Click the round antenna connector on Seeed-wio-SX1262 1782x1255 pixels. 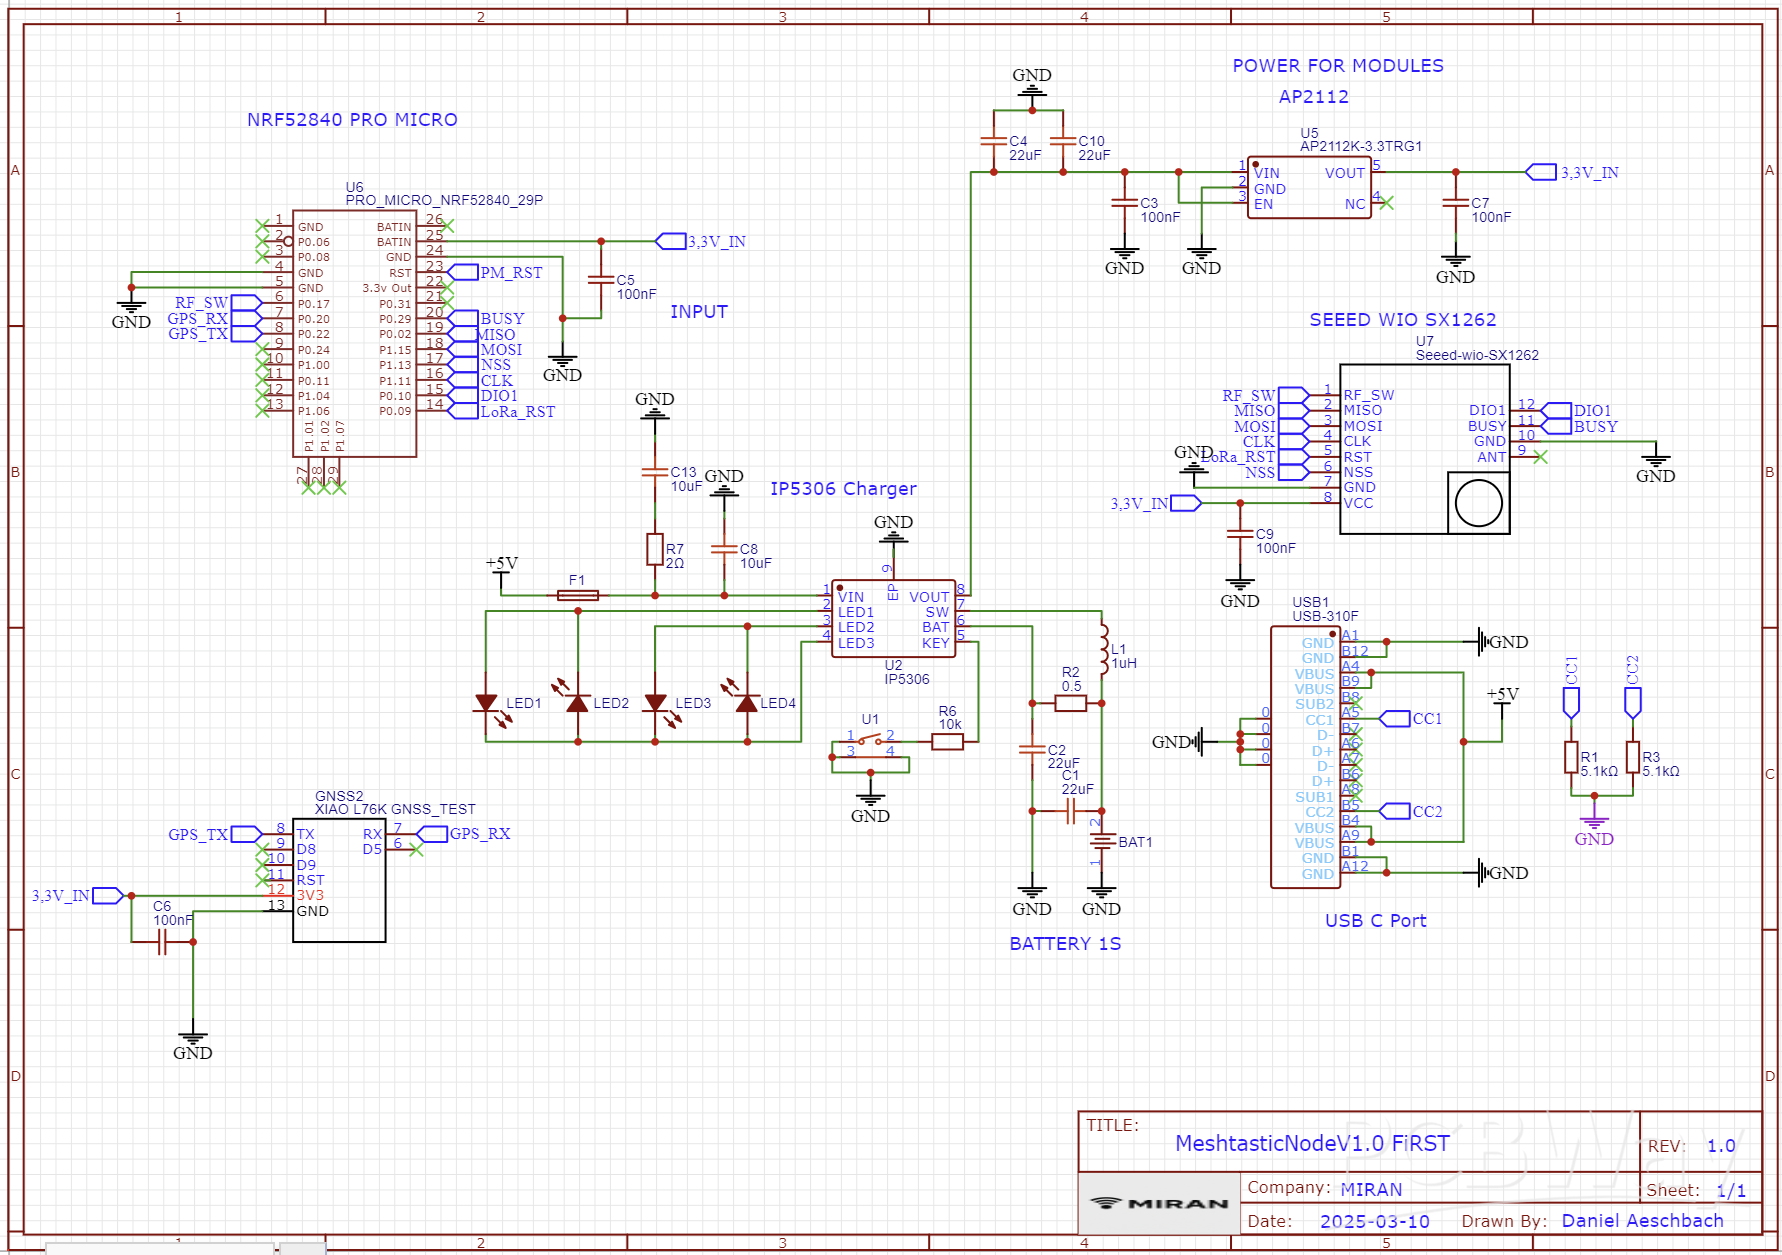(1478, 503)
